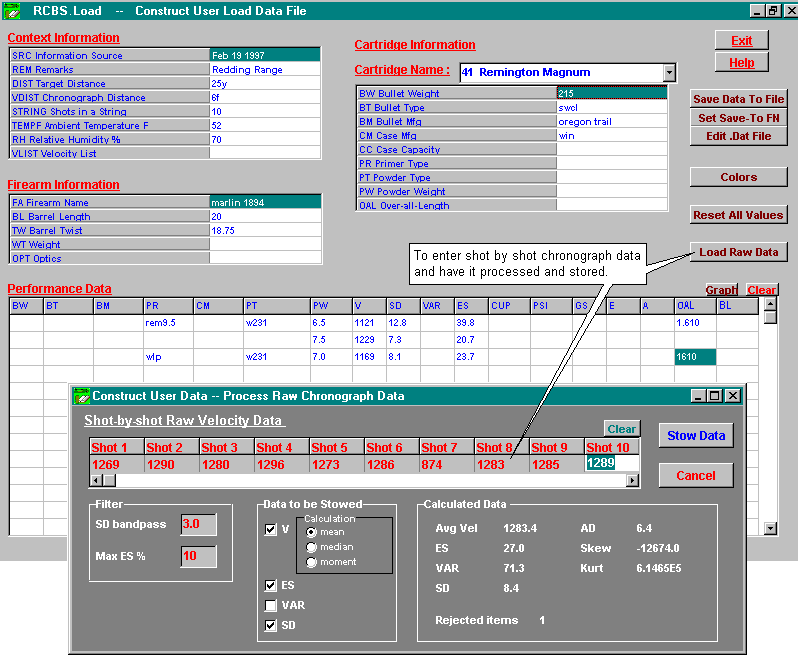Click the Load Raw Data button
This screenshot has height=658, width=800.
738,252
